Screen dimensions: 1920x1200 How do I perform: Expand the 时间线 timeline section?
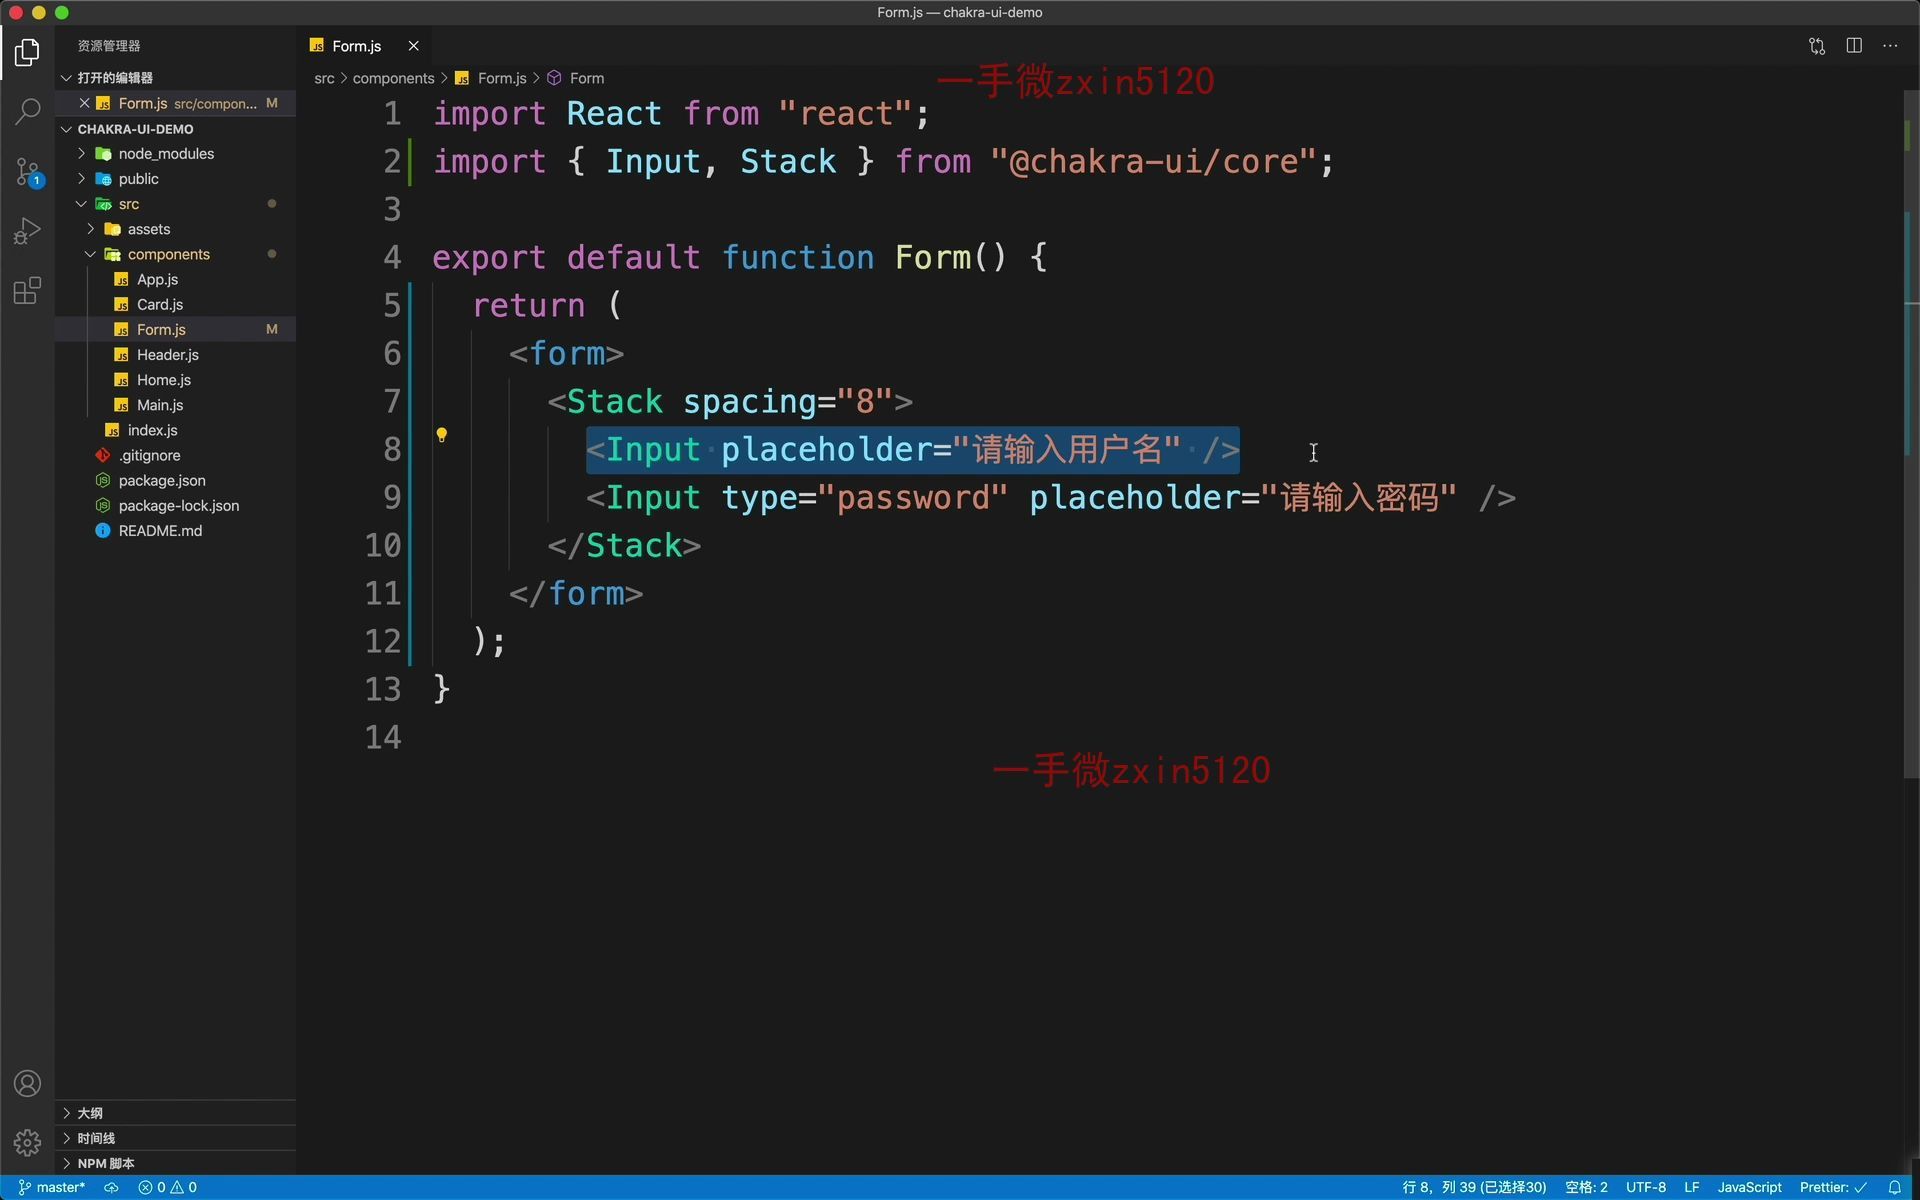coord(175,1138)
